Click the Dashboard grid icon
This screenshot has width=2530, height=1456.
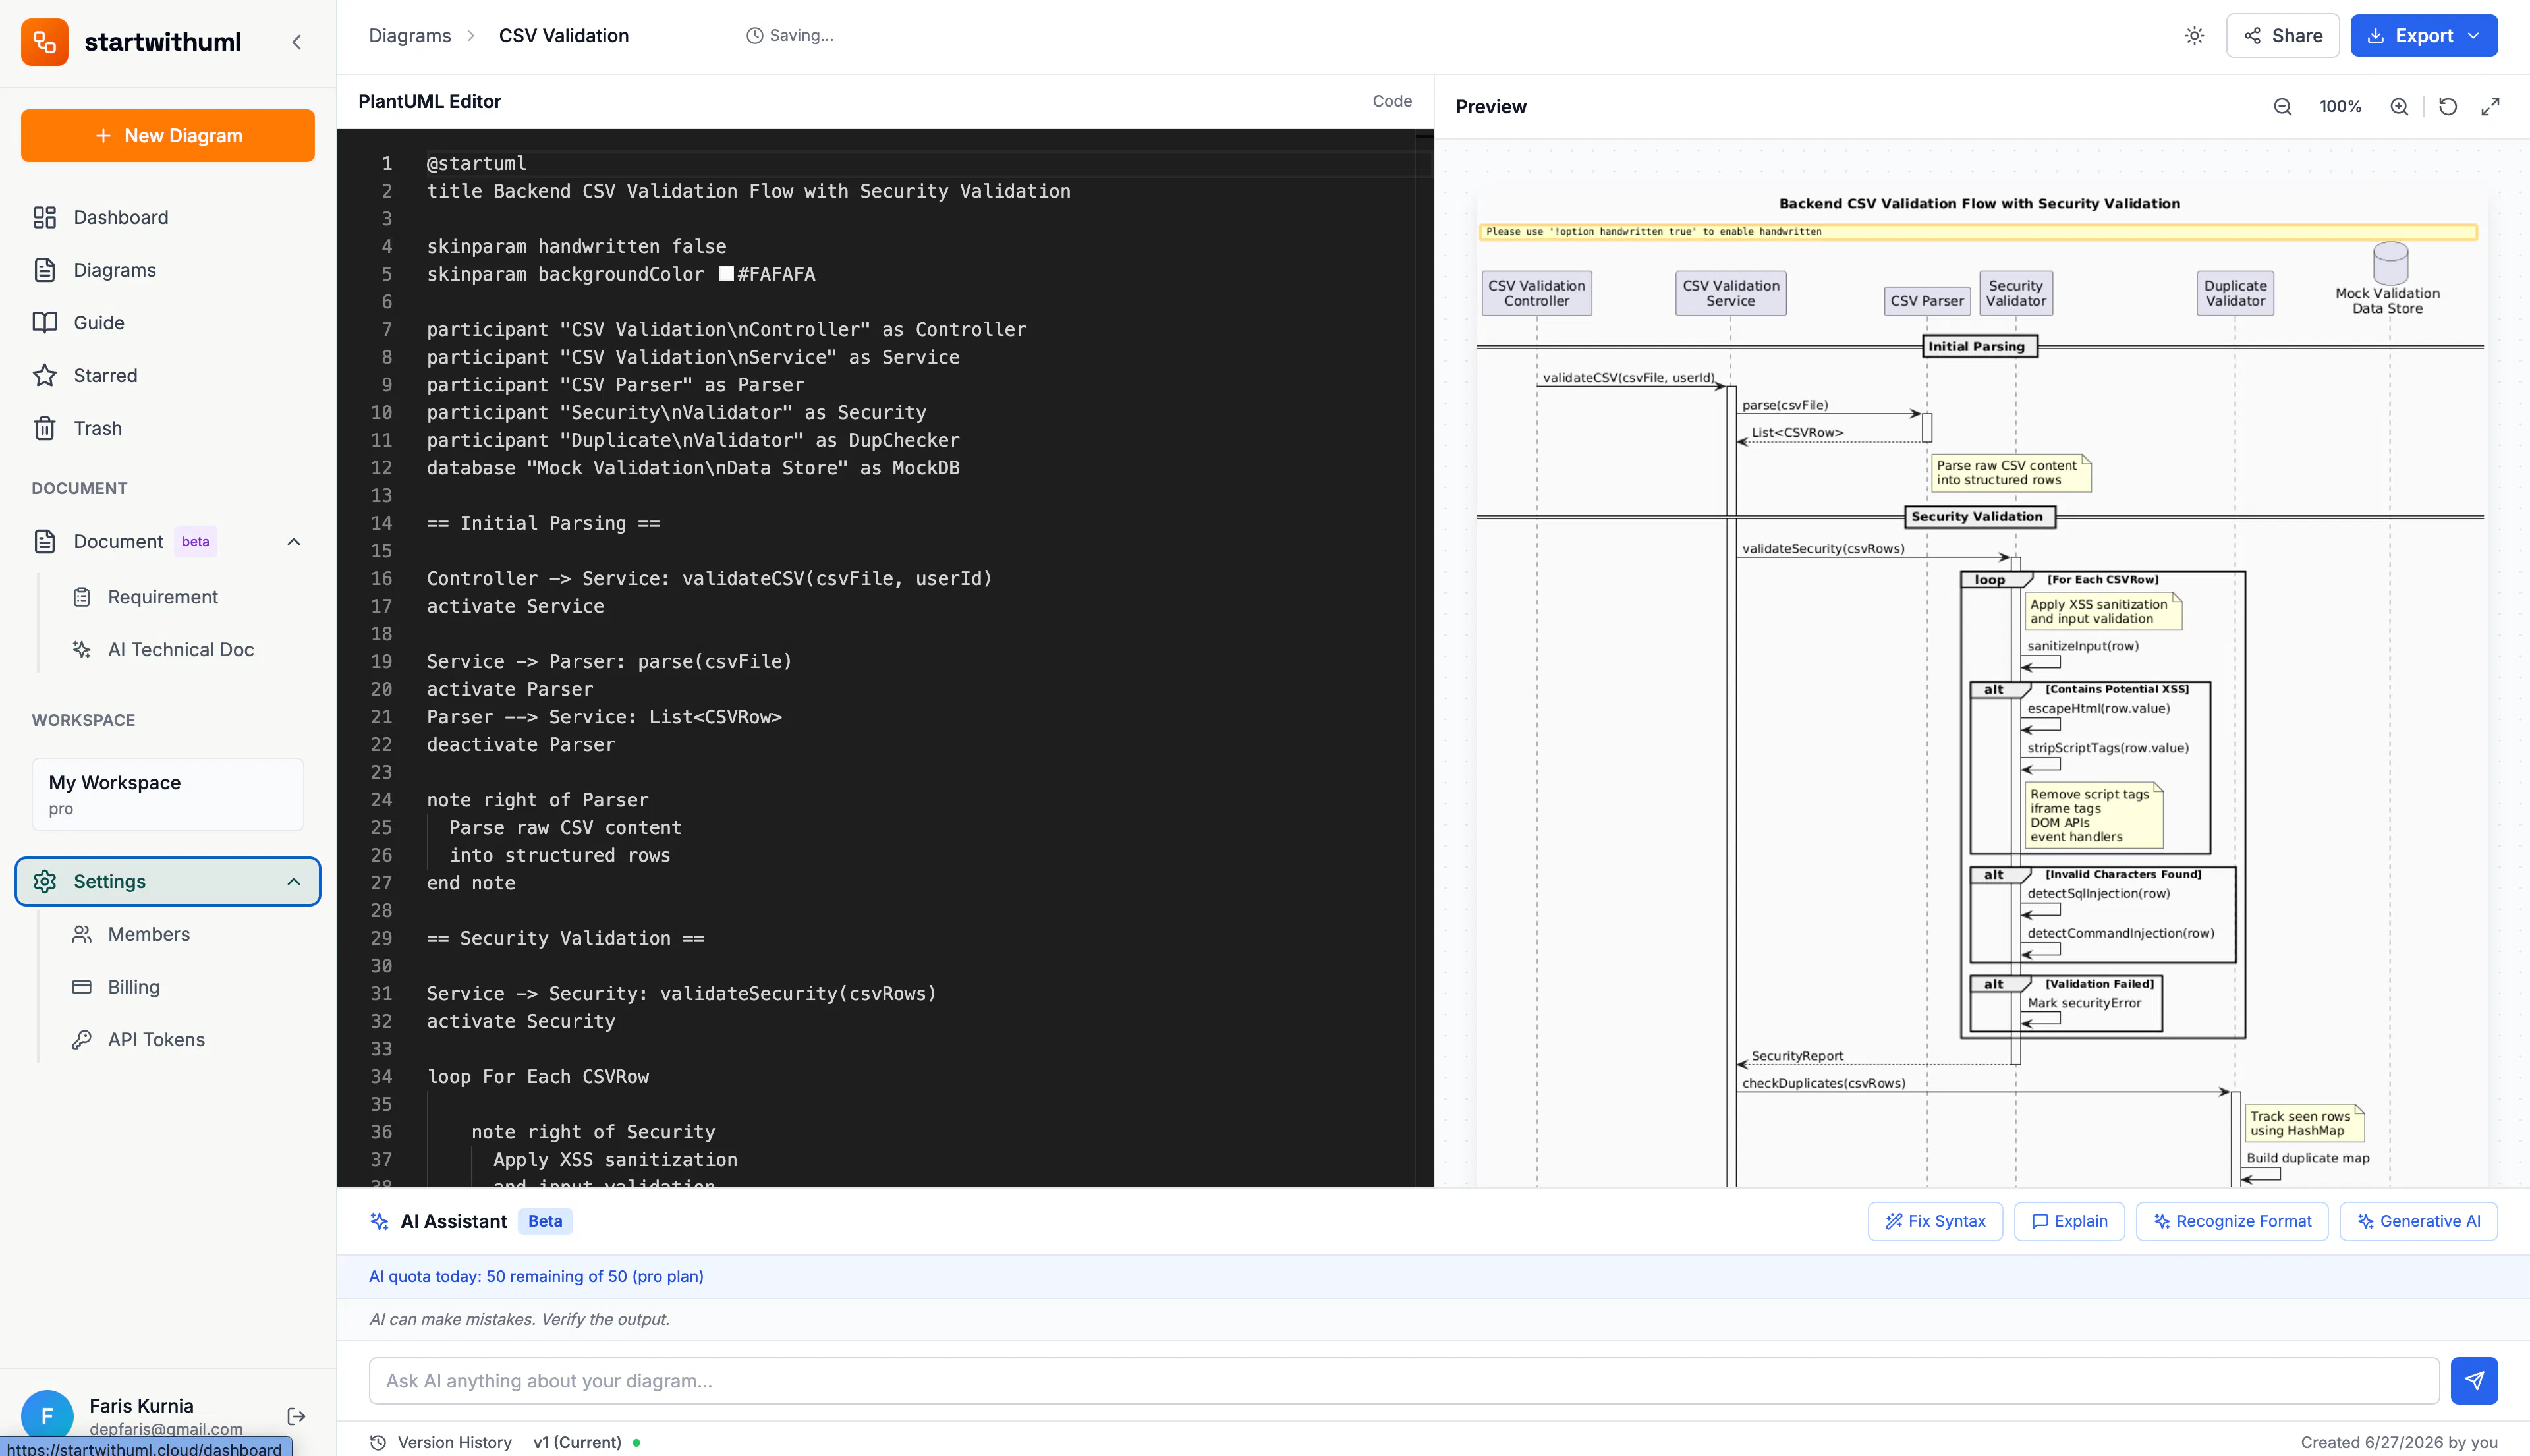45,217
